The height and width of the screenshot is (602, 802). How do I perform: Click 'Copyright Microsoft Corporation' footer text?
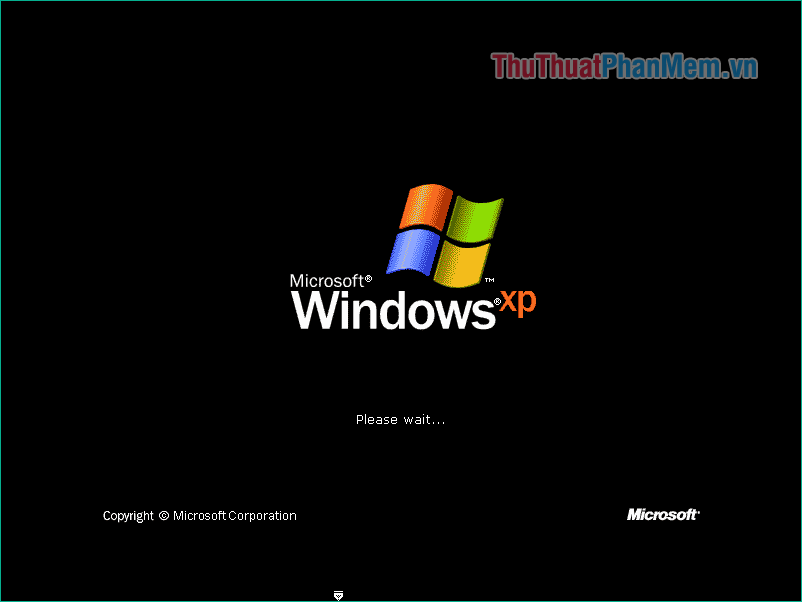(199, 515)
